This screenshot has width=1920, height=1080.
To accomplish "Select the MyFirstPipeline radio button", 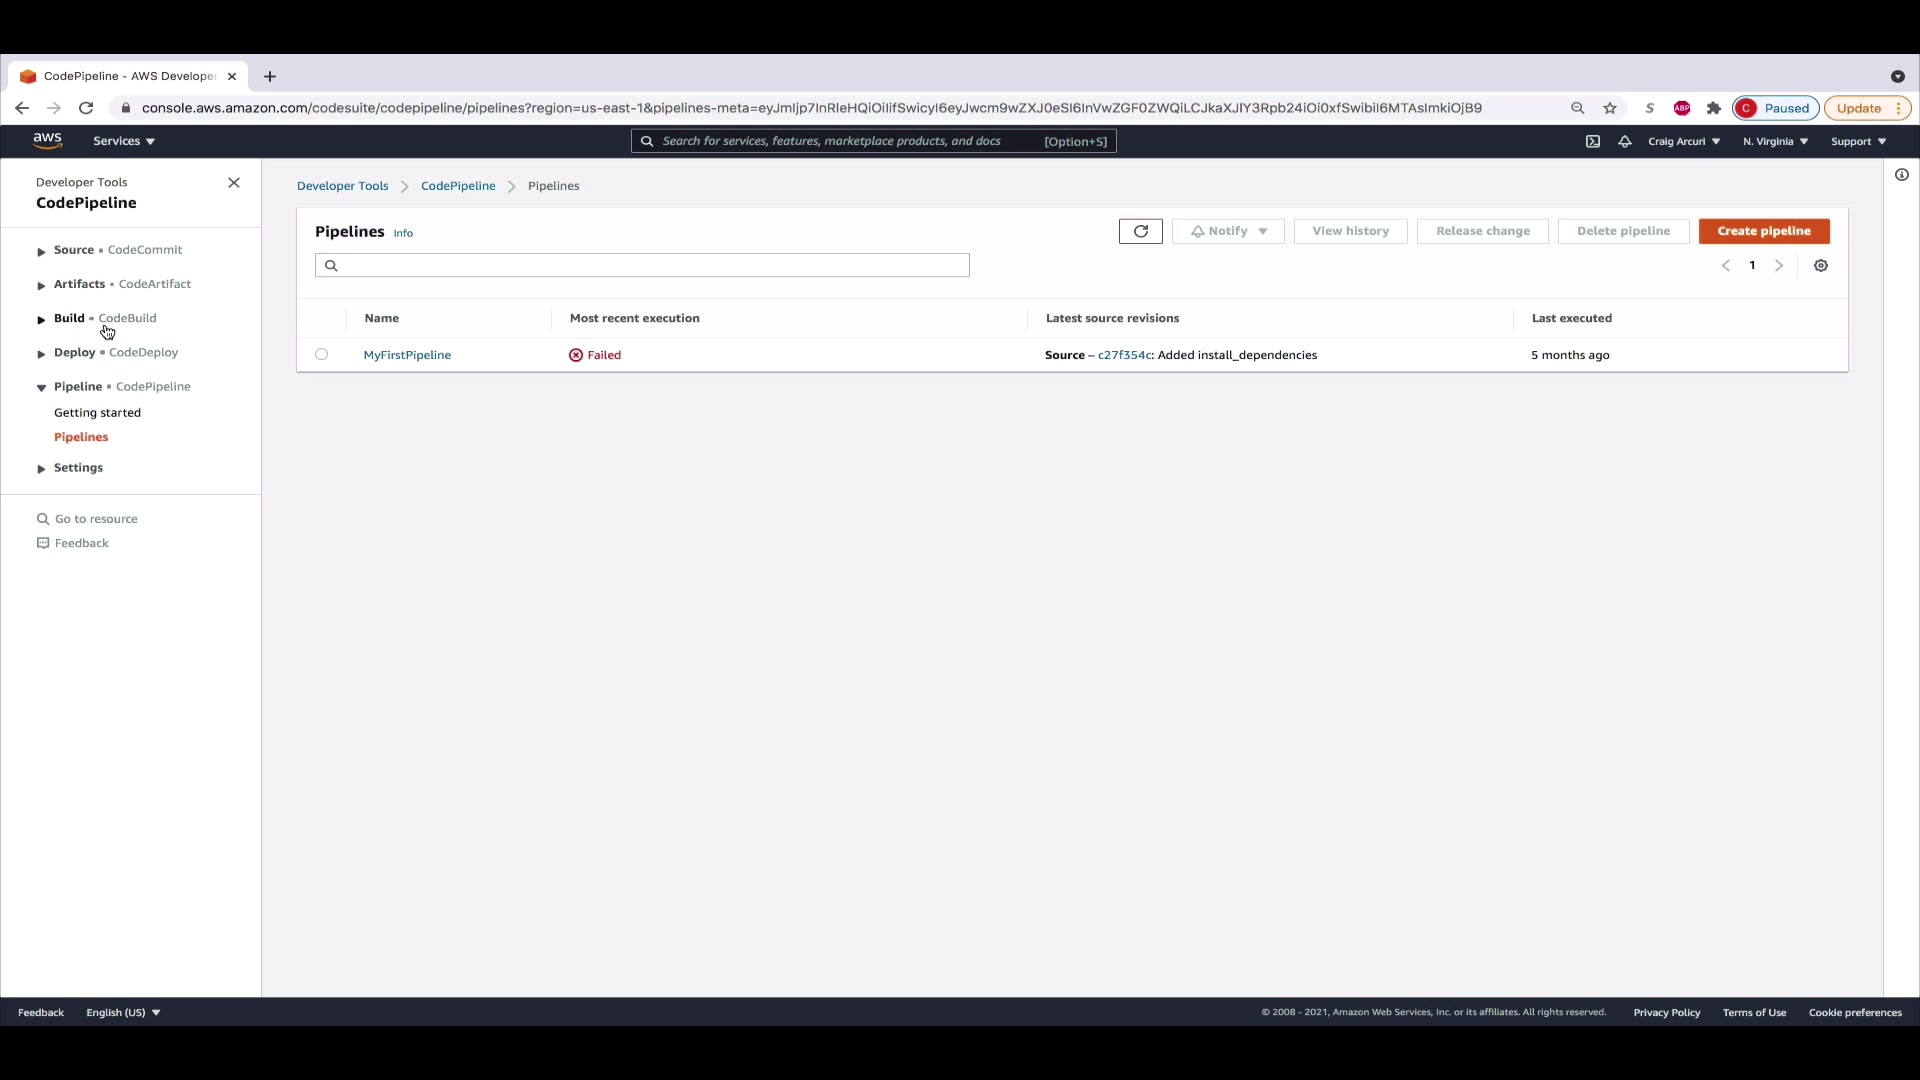I will tap(321, 354).
